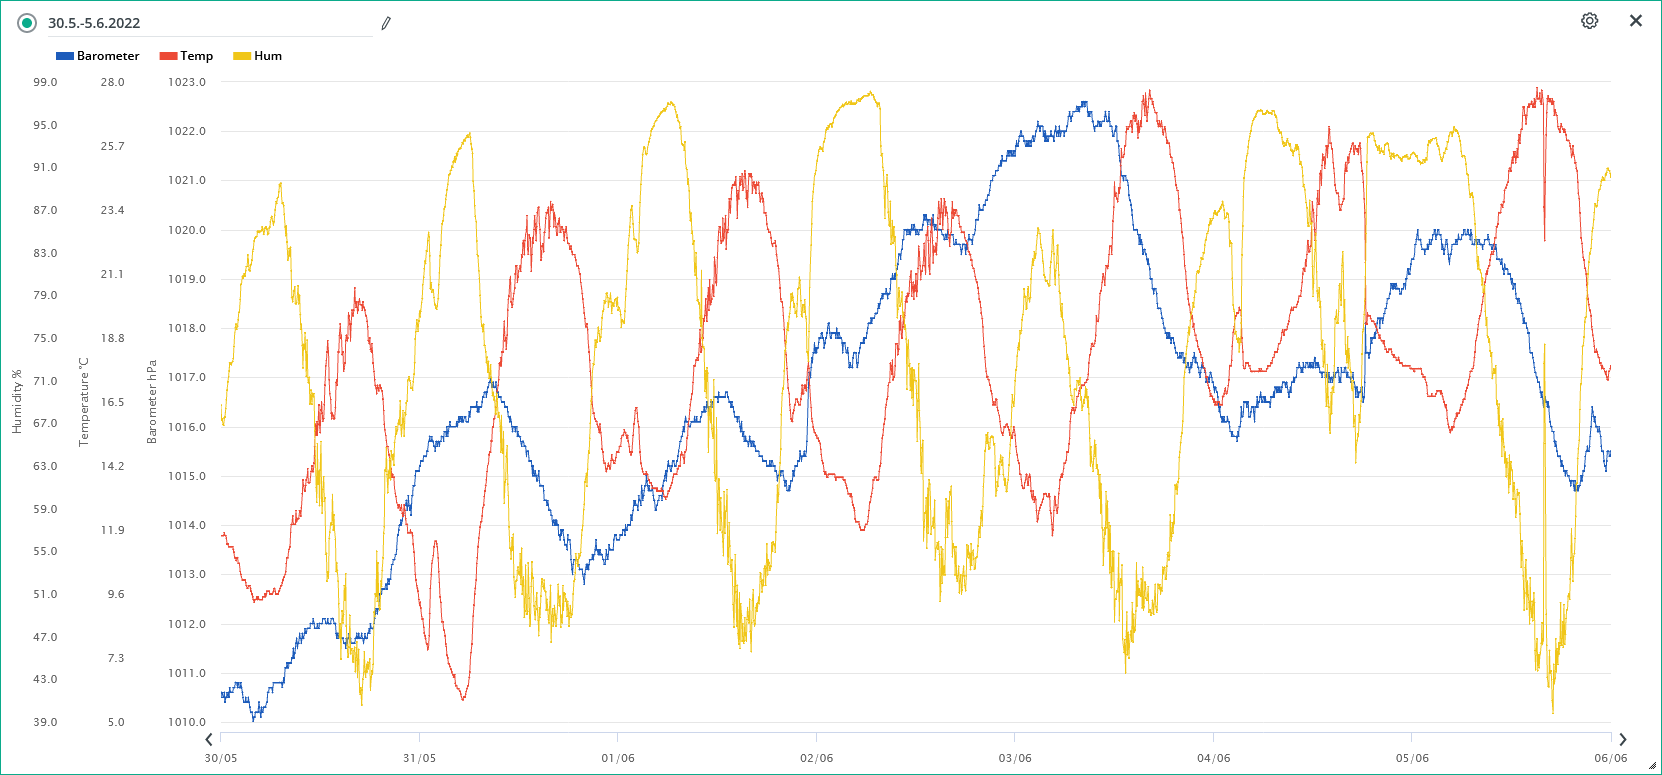1662x775 pixels.
Task: Click the red Temp color swatch
Action: click(168, 56)
